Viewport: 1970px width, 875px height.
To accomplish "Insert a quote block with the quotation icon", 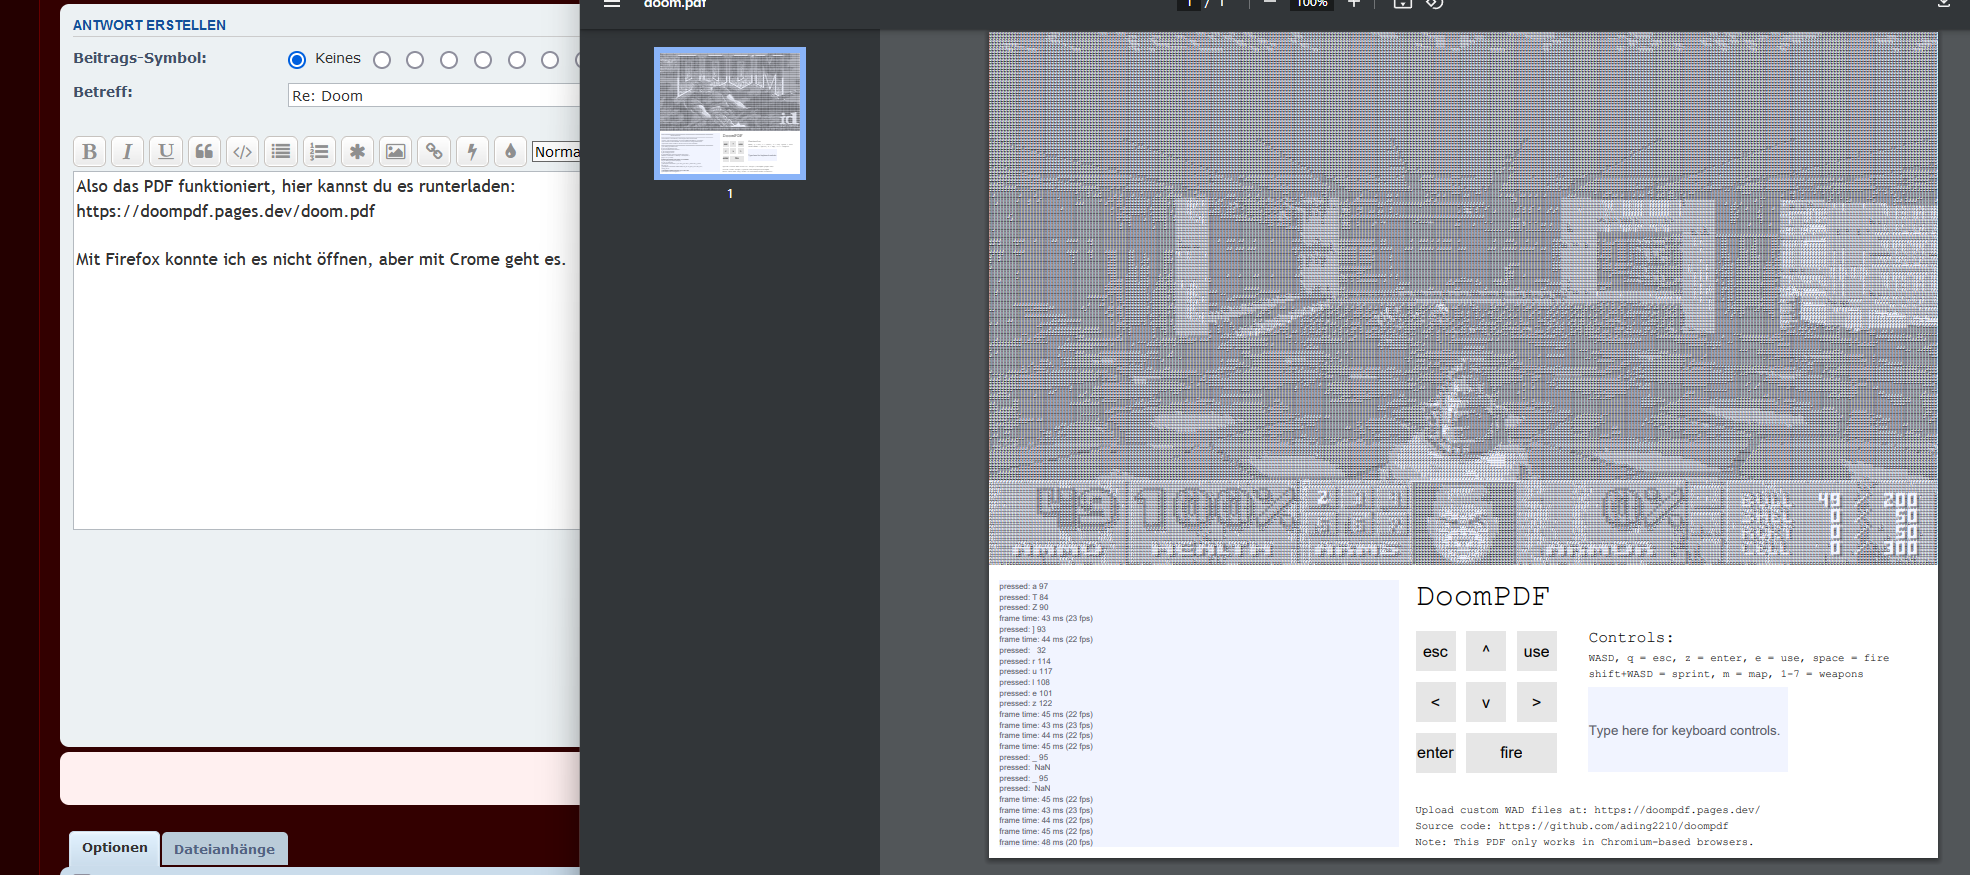I will pos(204,152).
